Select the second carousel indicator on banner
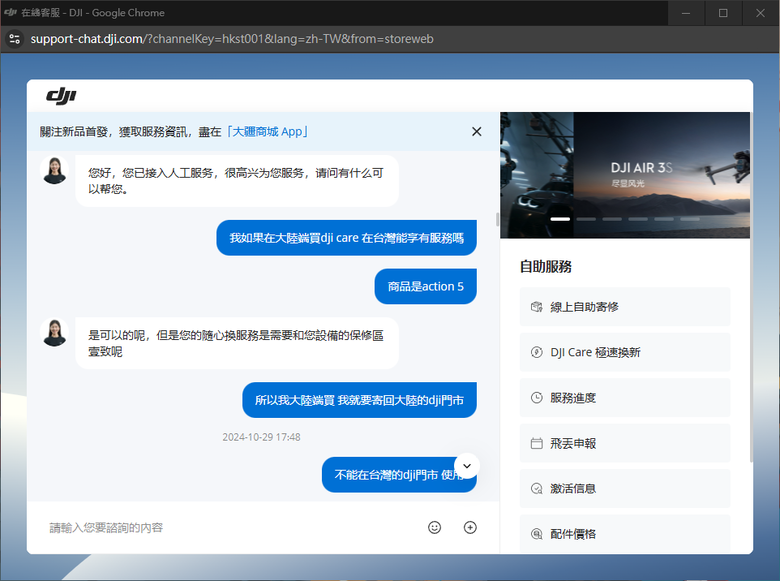The width and height of the screenshot is (780, 581). (586, 219)
